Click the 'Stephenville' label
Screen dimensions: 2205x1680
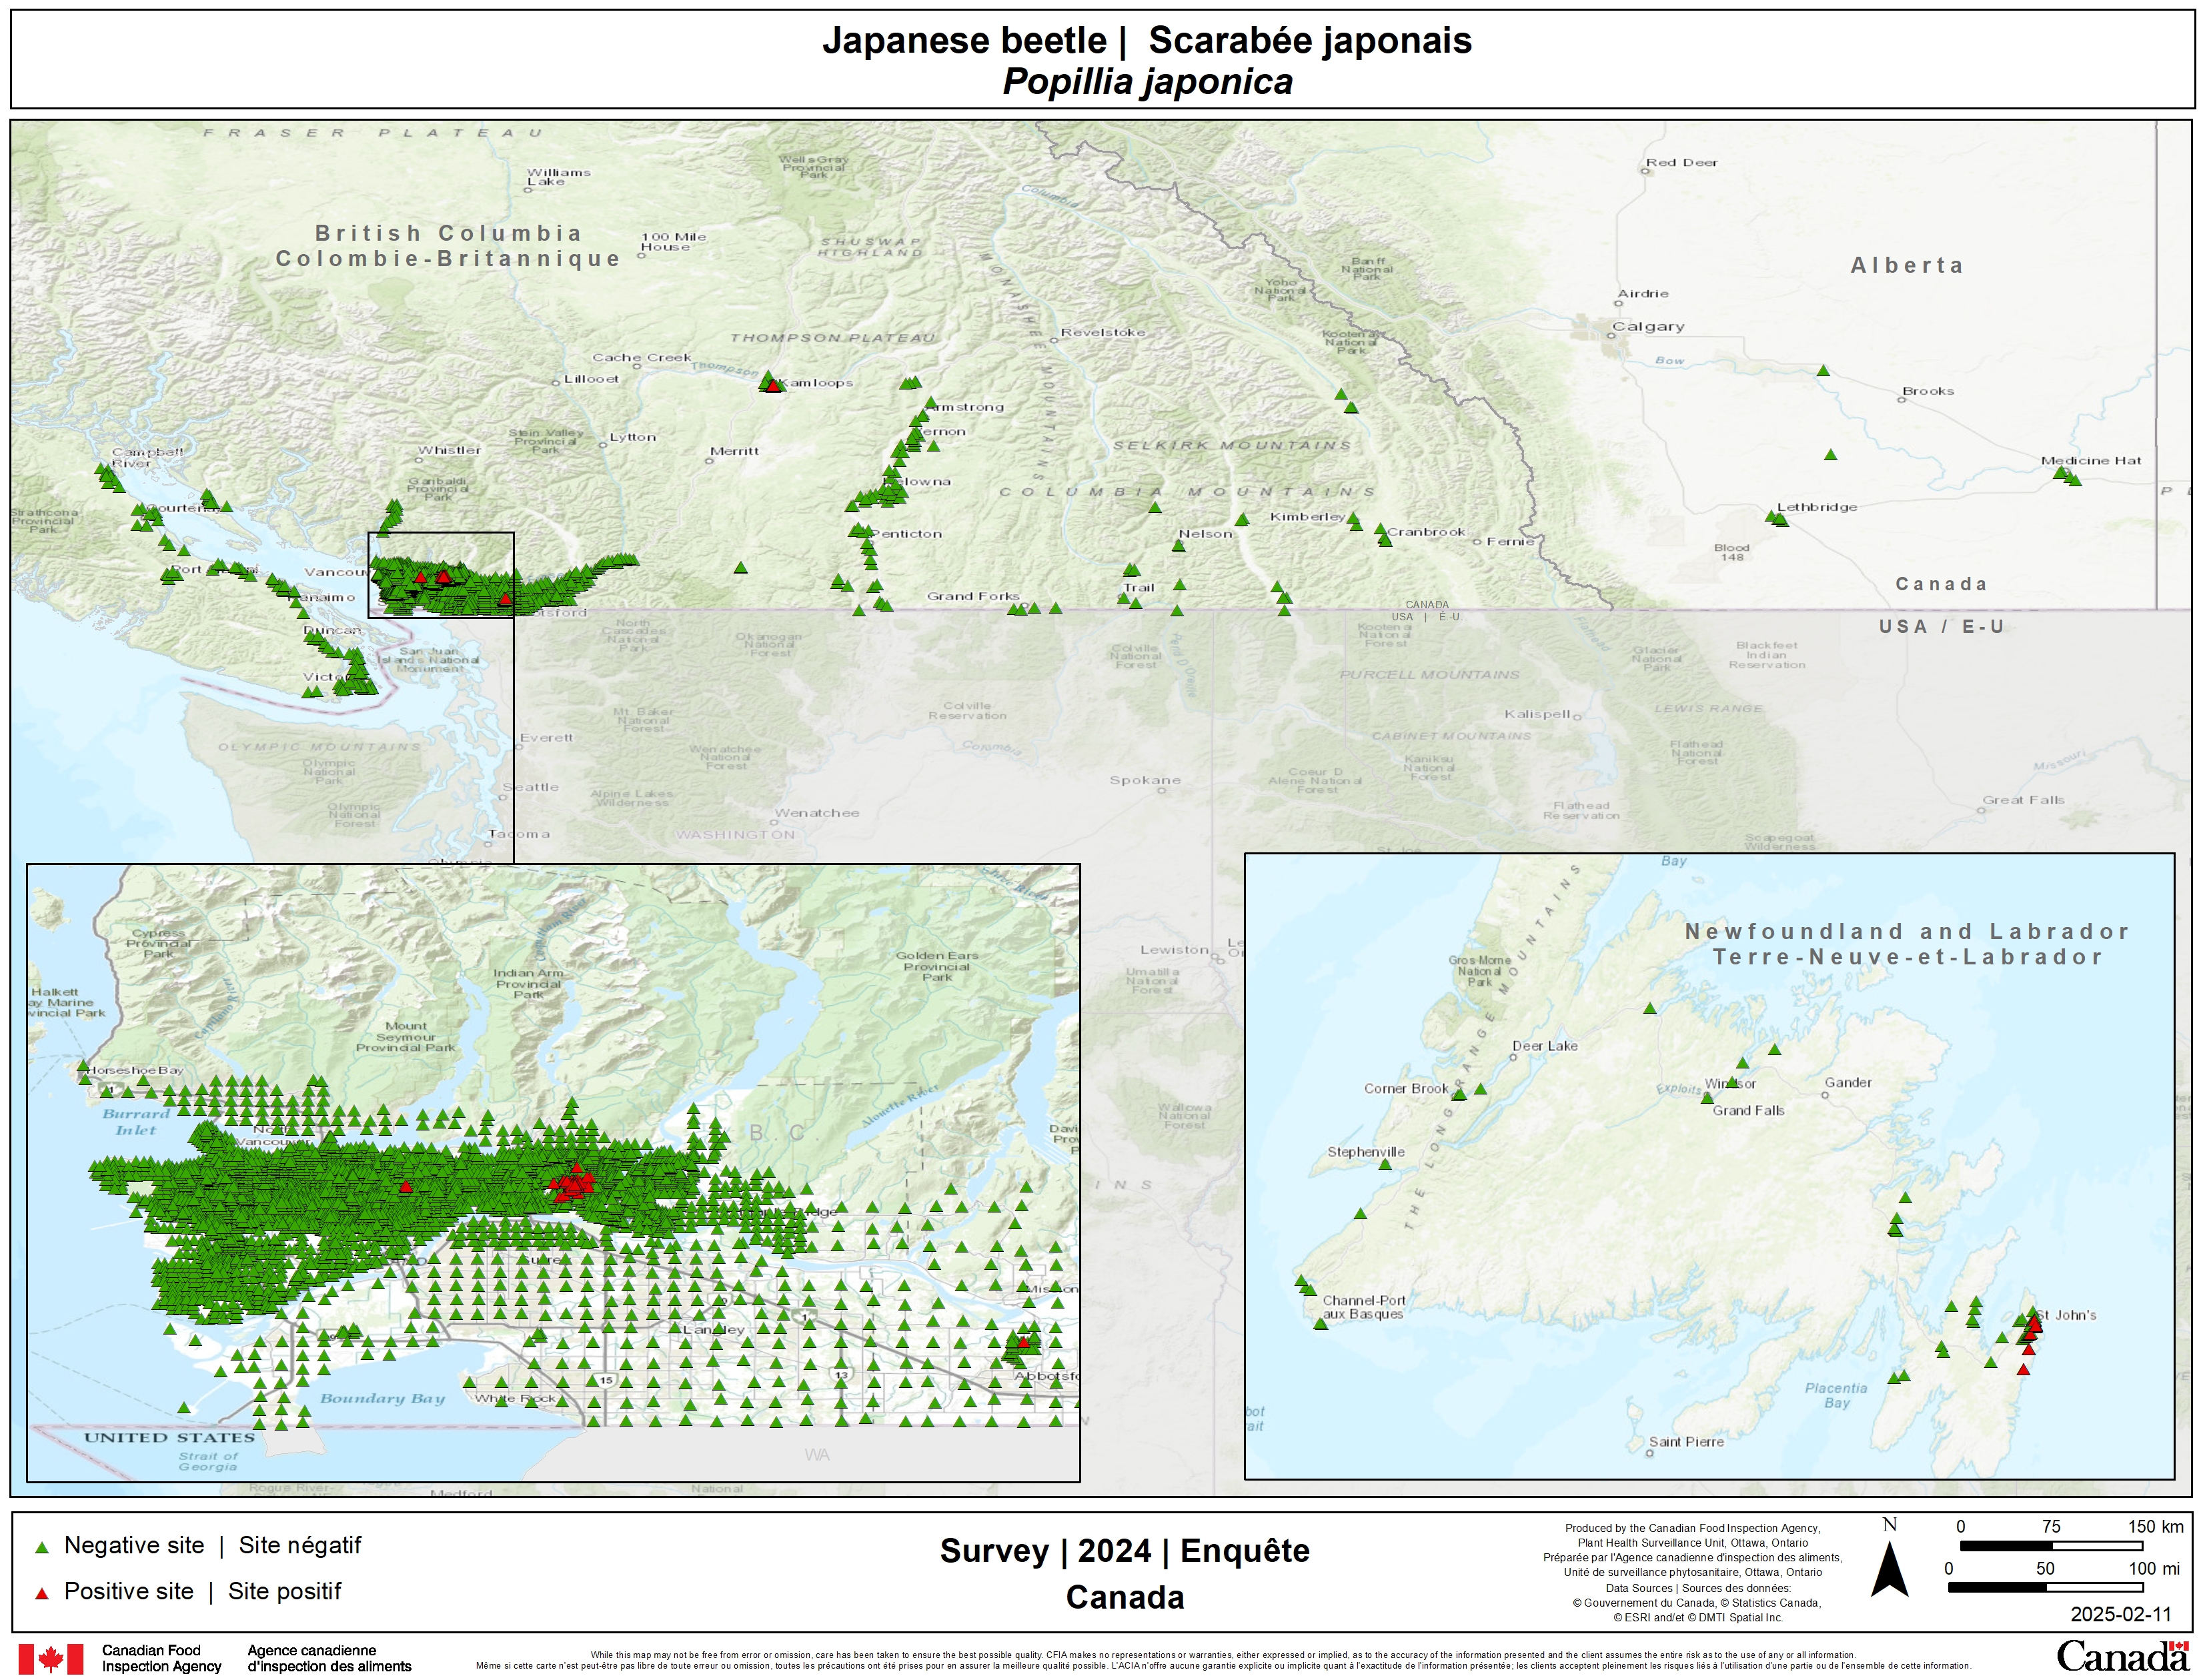[x=1366, y=1152]
